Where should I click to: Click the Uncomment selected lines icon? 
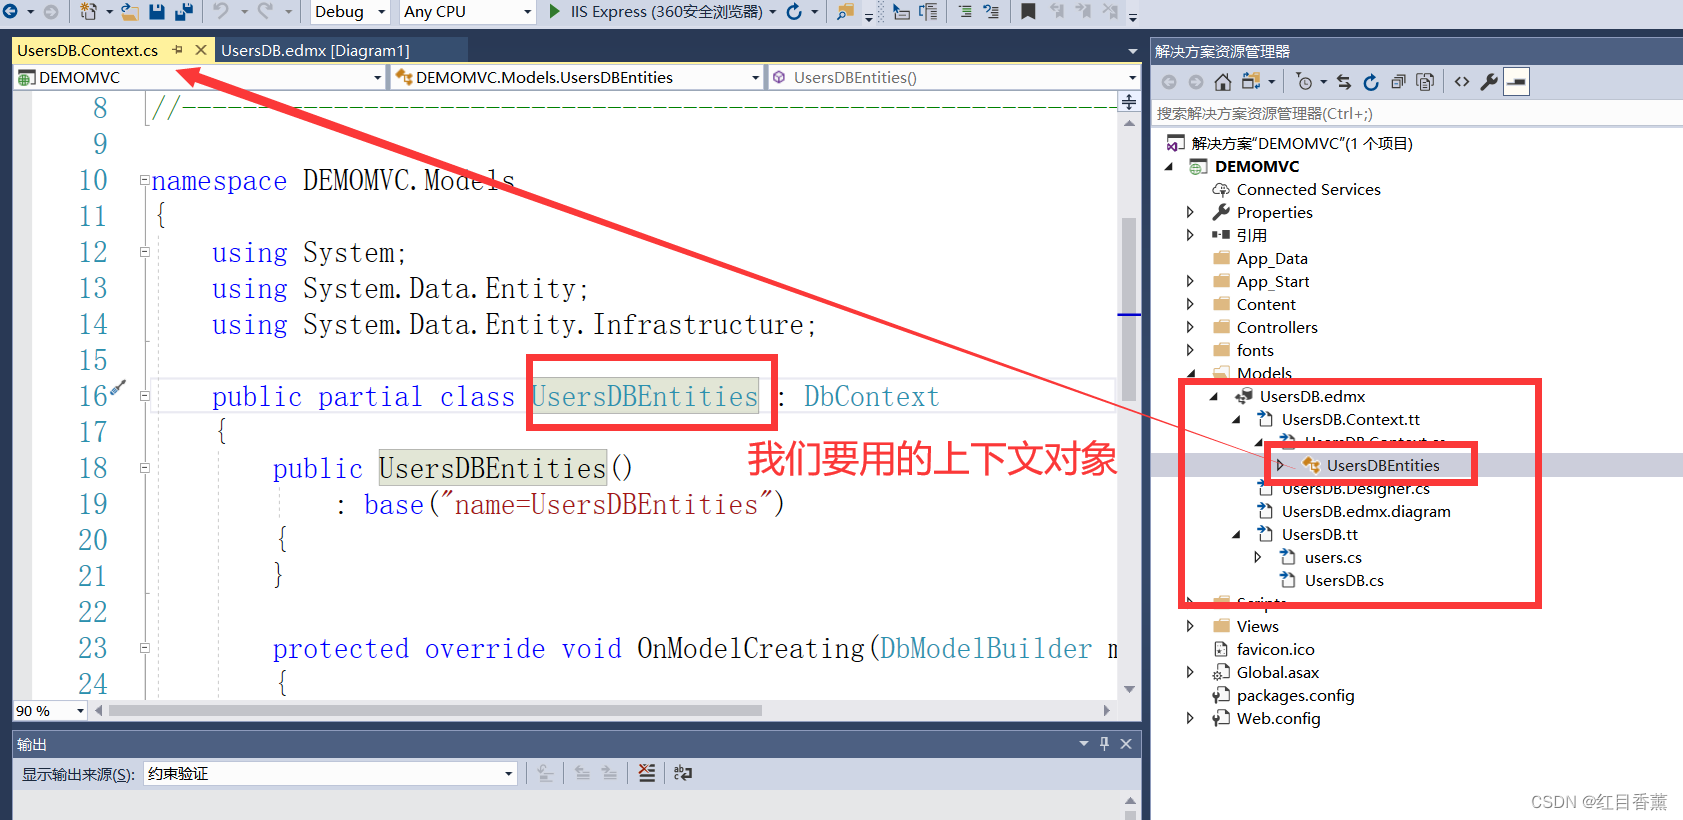click(x=991, y=12)
